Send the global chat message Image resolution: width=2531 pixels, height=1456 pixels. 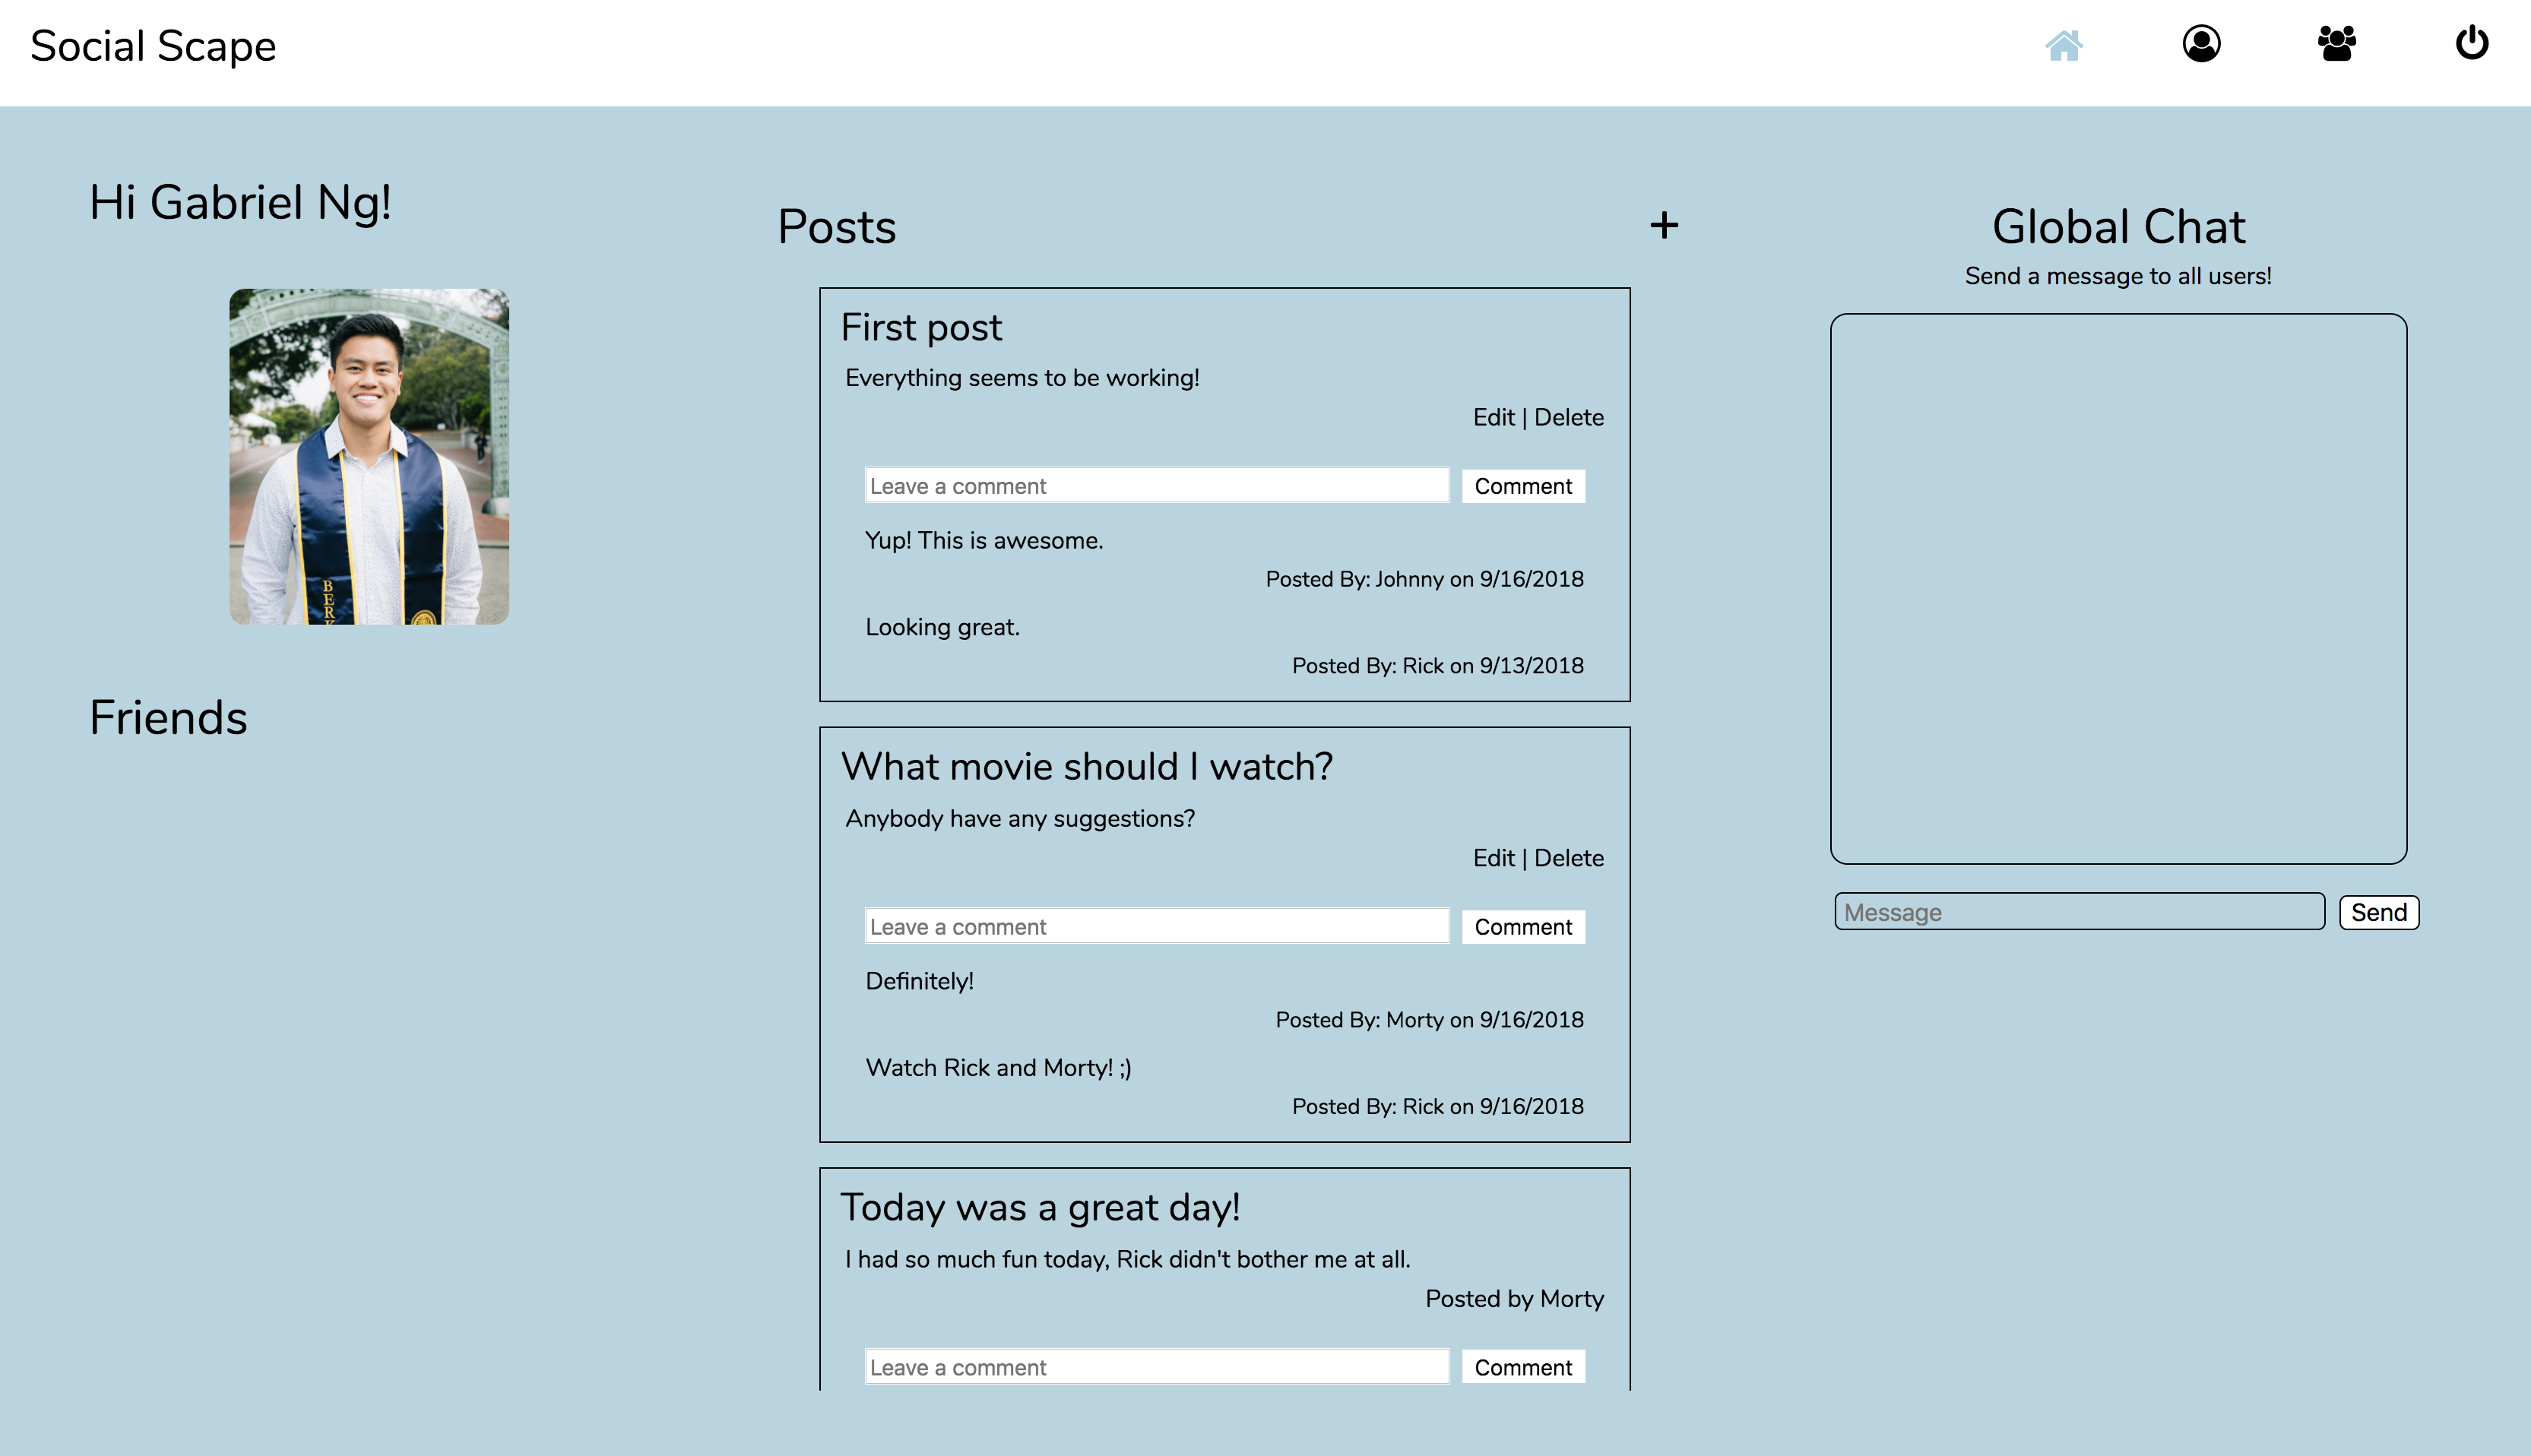(2378, 913)
